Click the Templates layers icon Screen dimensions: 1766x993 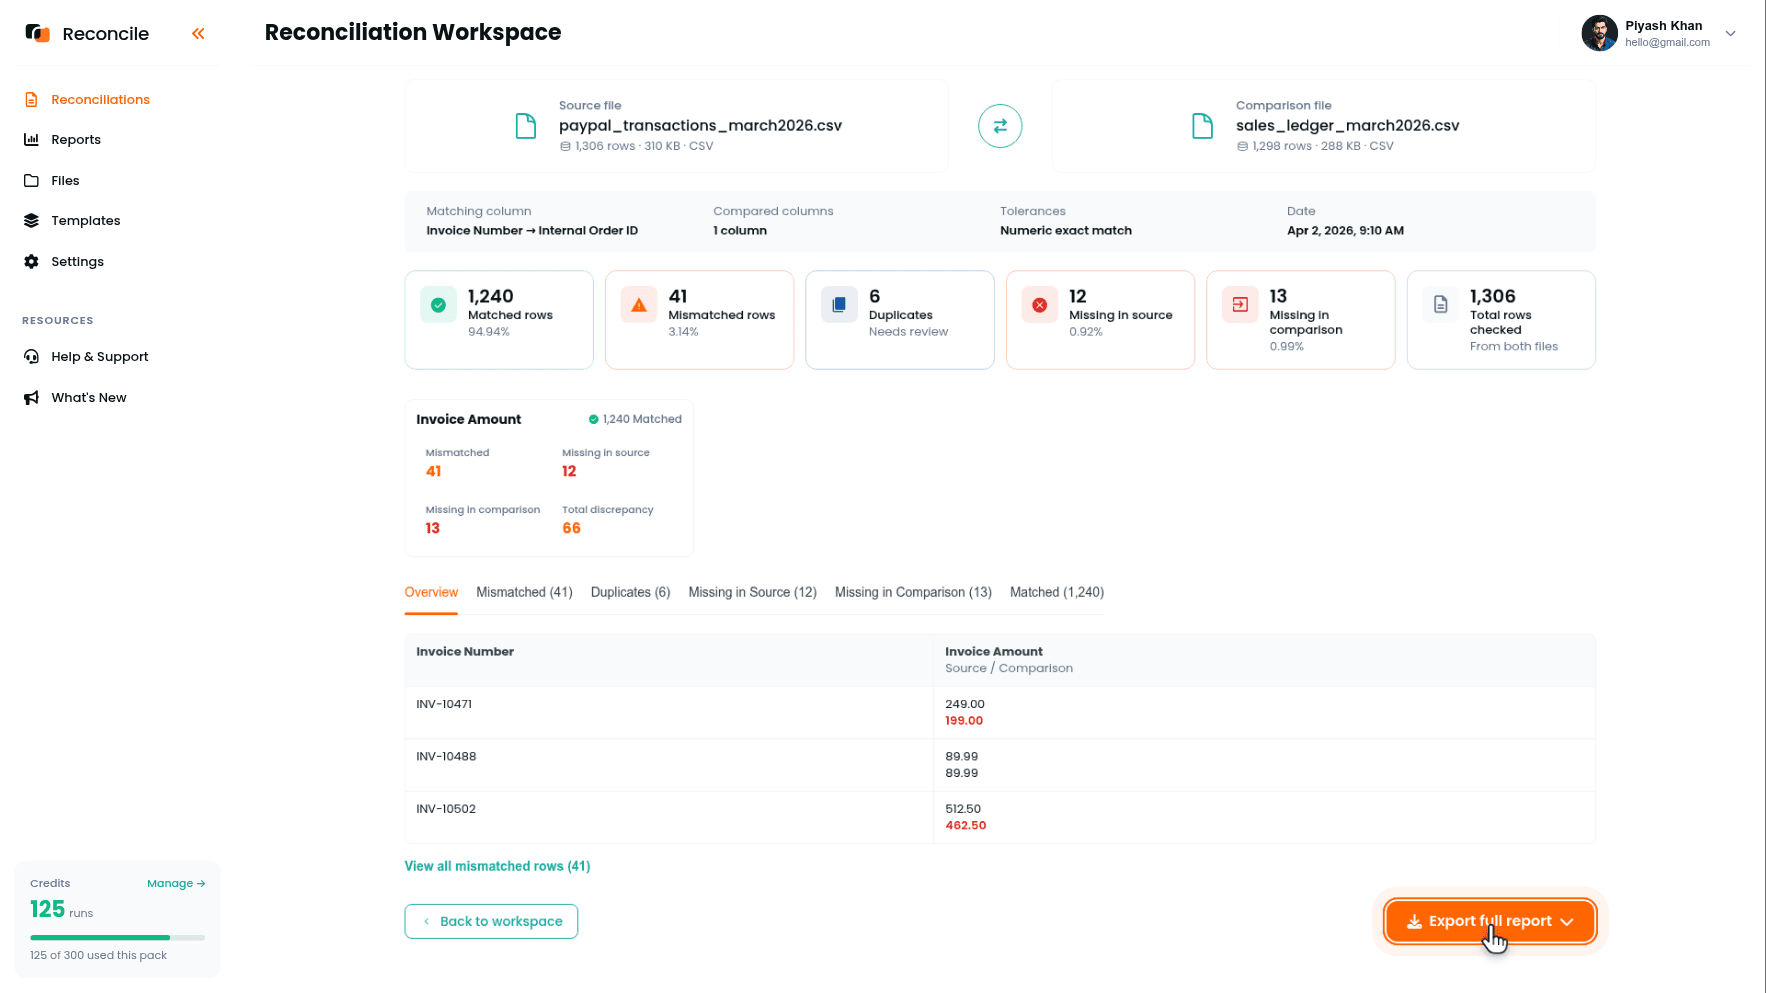(x=31, y=221)
